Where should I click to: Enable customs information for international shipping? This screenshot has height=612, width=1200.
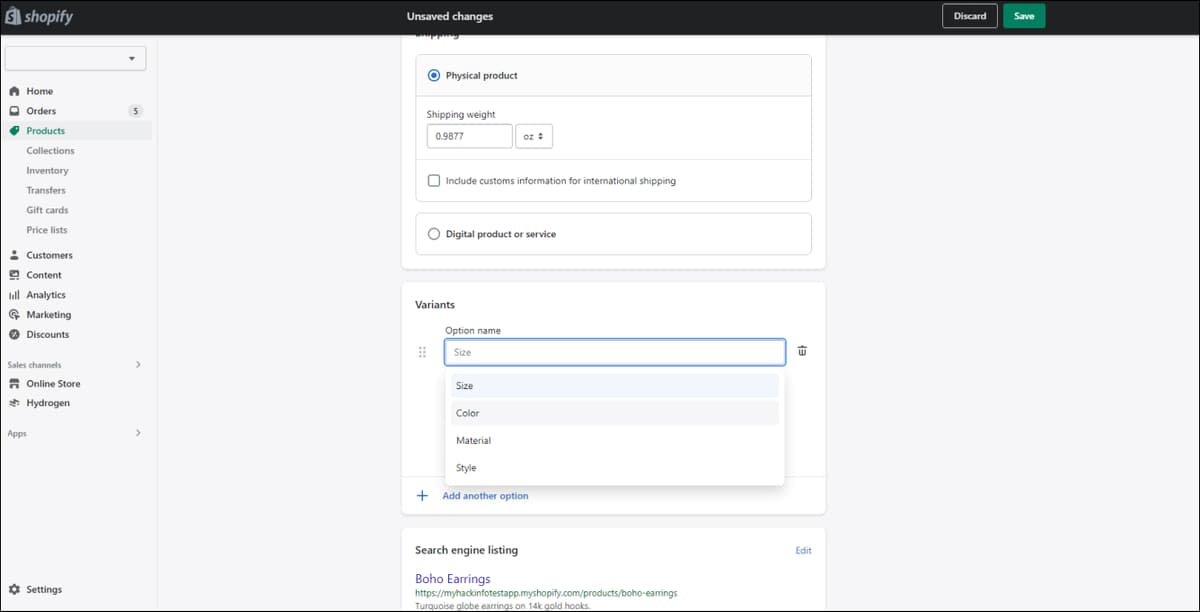point(433,181)
